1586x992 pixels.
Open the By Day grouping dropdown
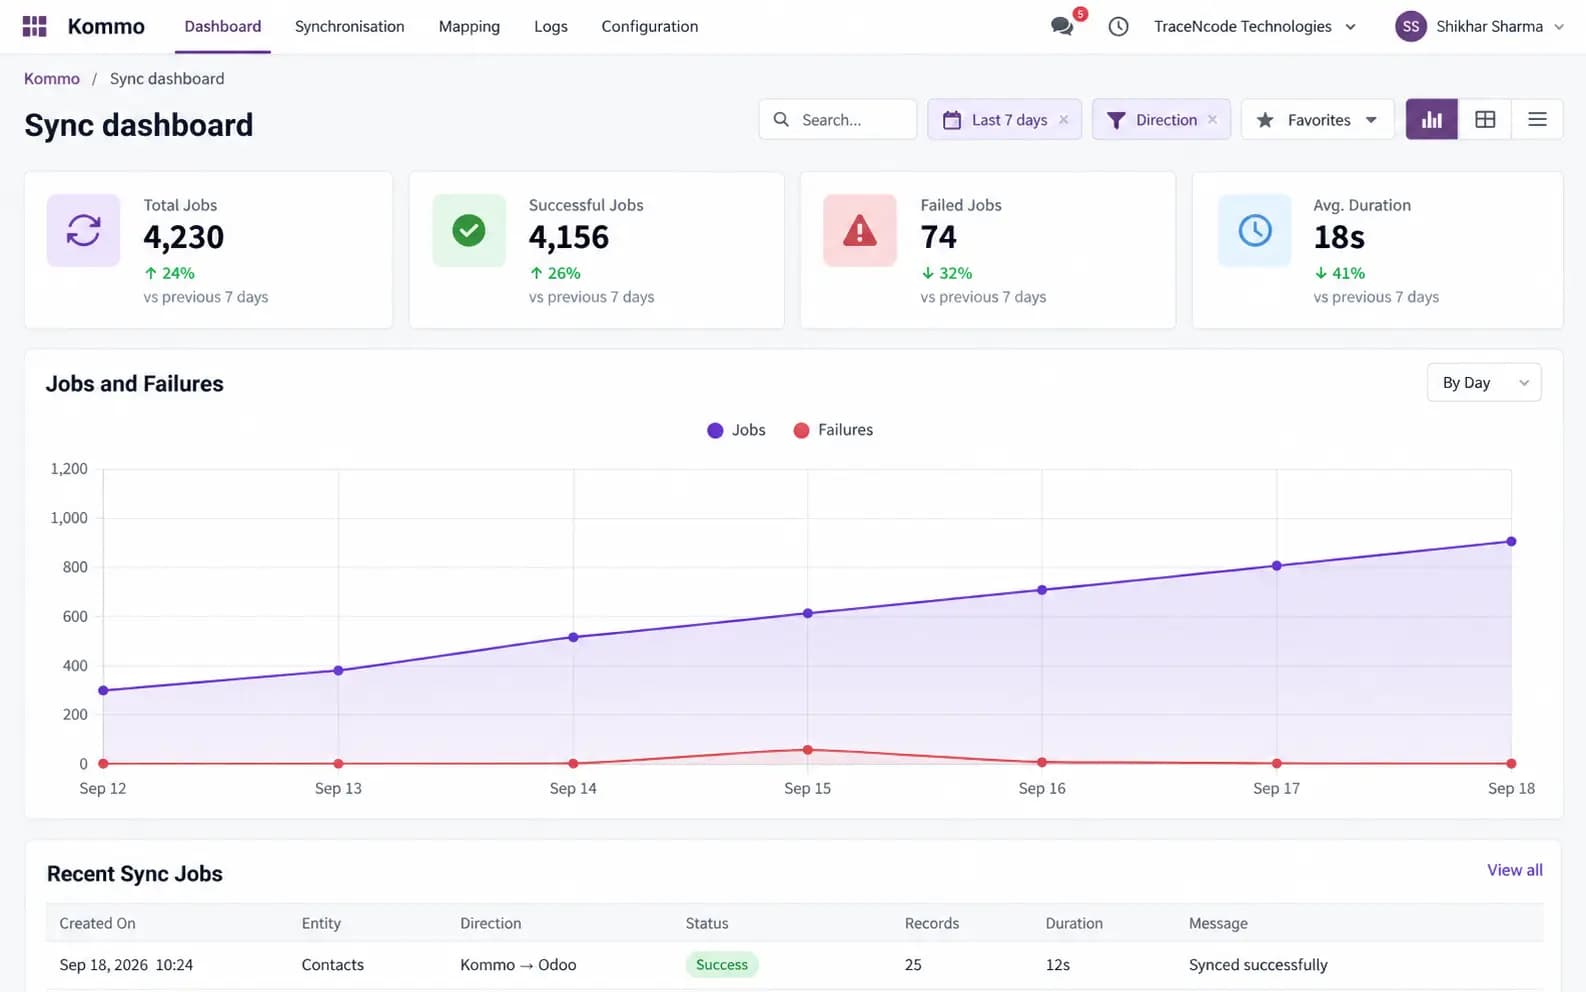tap(1484, 383)
